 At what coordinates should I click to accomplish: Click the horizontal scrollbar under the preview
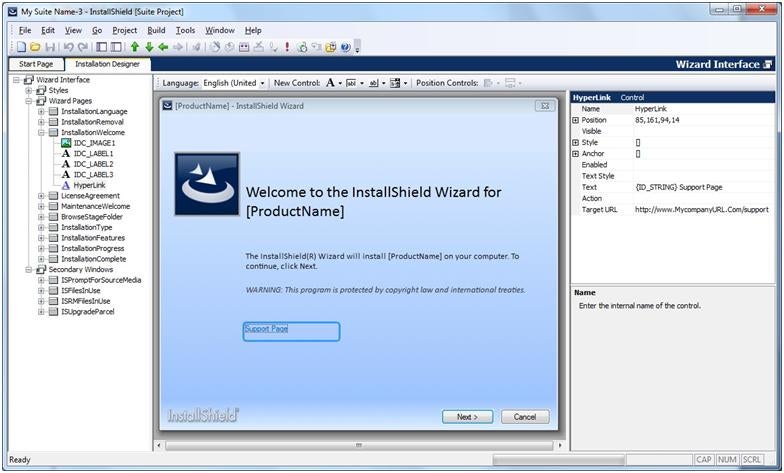(358, 445)
